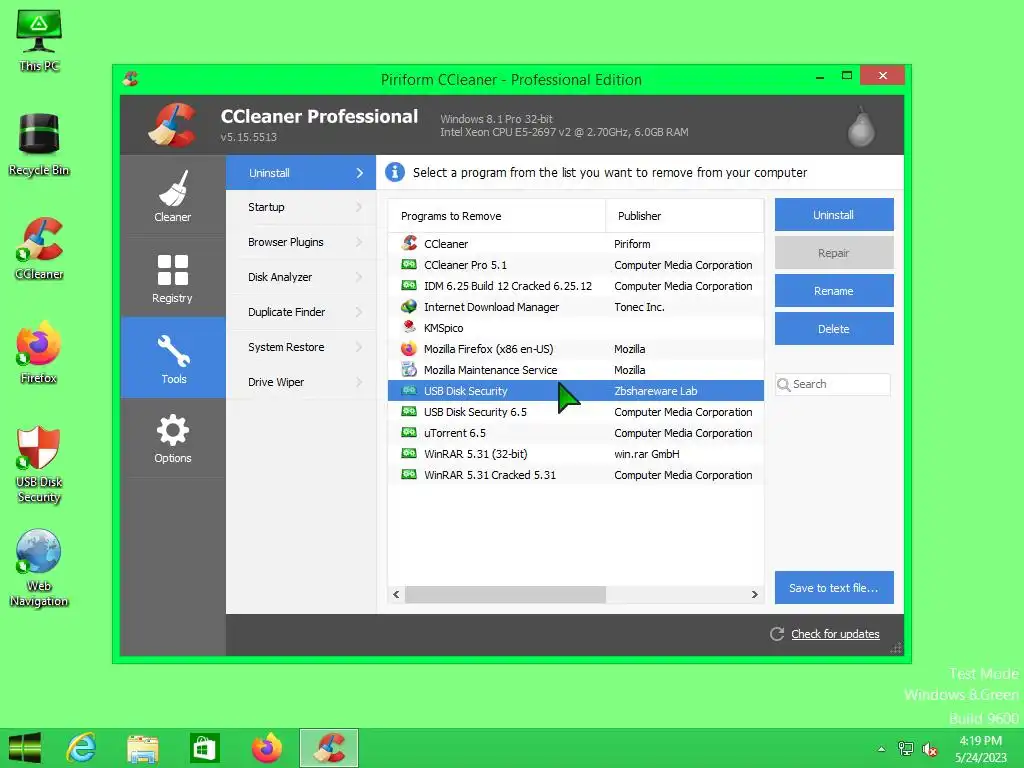
Task: Click the refresh icon beside Check for updates
Action: coord(777,634)
